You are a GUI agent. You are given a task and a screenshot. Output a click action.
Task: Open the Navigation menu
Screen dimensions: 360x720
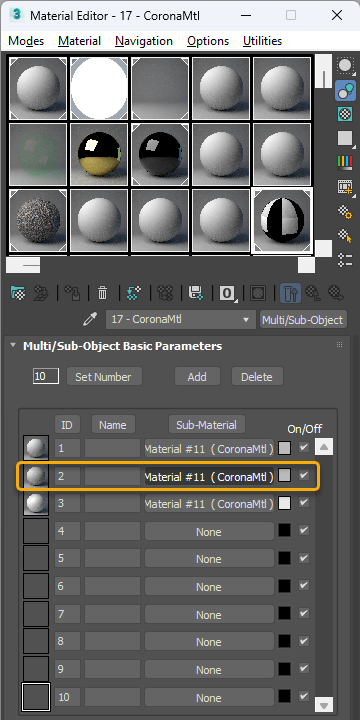[x=144, y=41]
